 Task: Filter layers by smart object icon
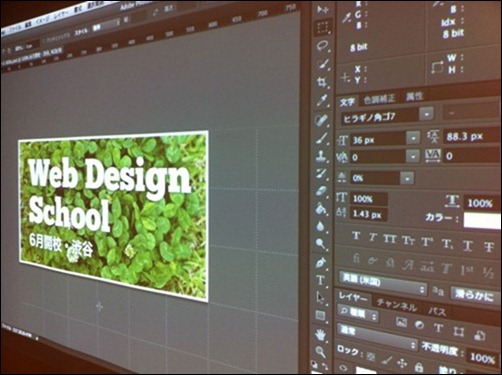point(480,335)
